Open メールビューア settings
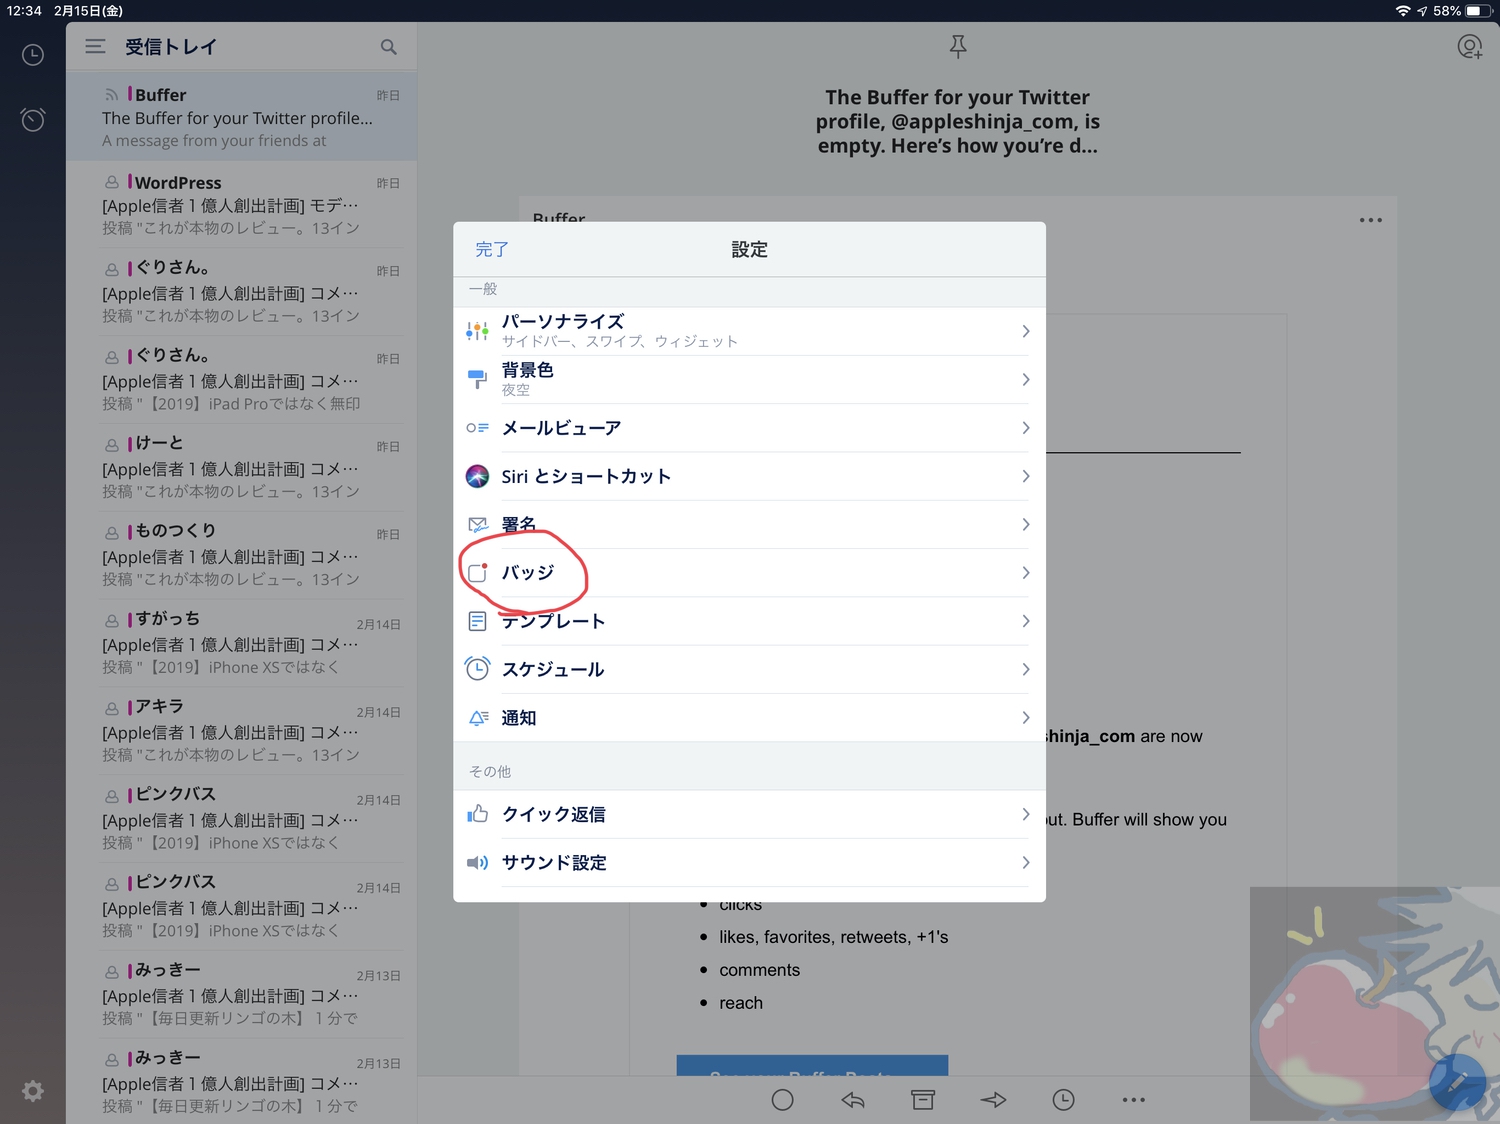The image size is (1500, 1124). tap(749, 428)
